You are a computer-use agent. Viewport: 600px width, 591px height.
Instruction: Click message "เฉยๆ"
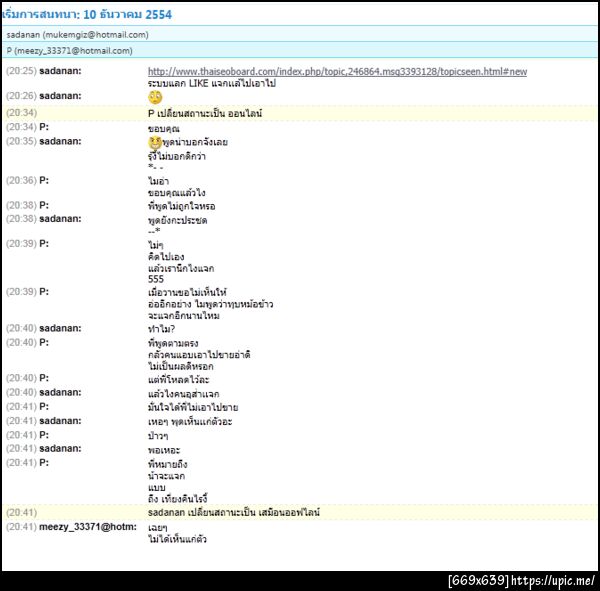pyautogui.click(x=157, y=528)
